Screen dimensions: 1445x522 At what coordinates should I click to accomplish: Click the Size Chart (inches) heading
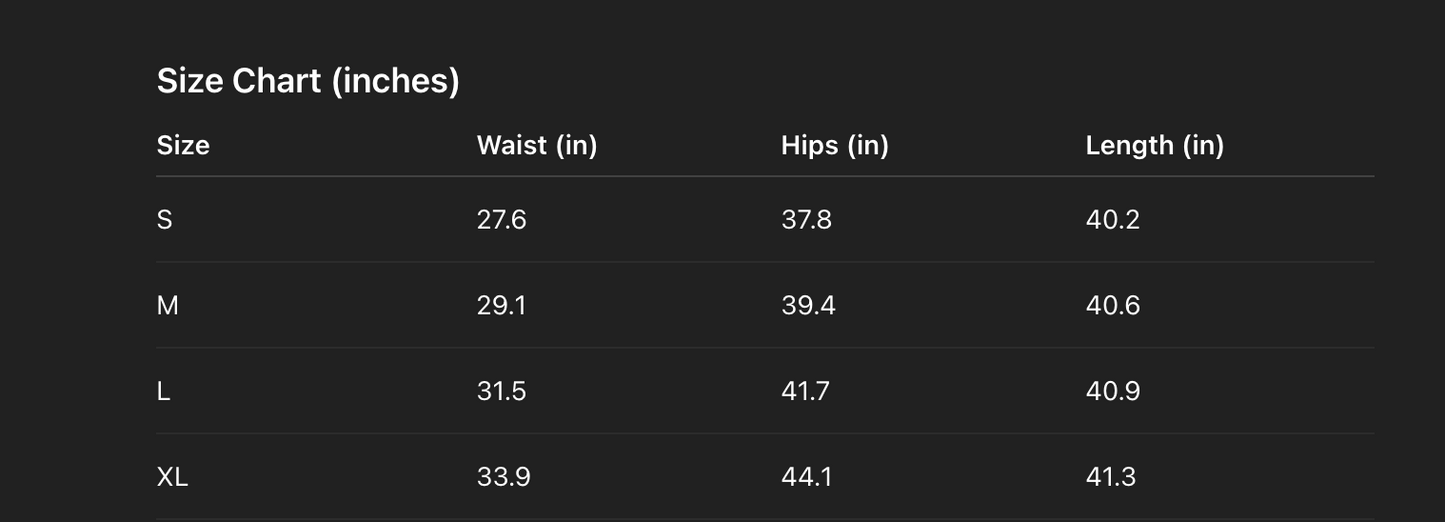308,81
